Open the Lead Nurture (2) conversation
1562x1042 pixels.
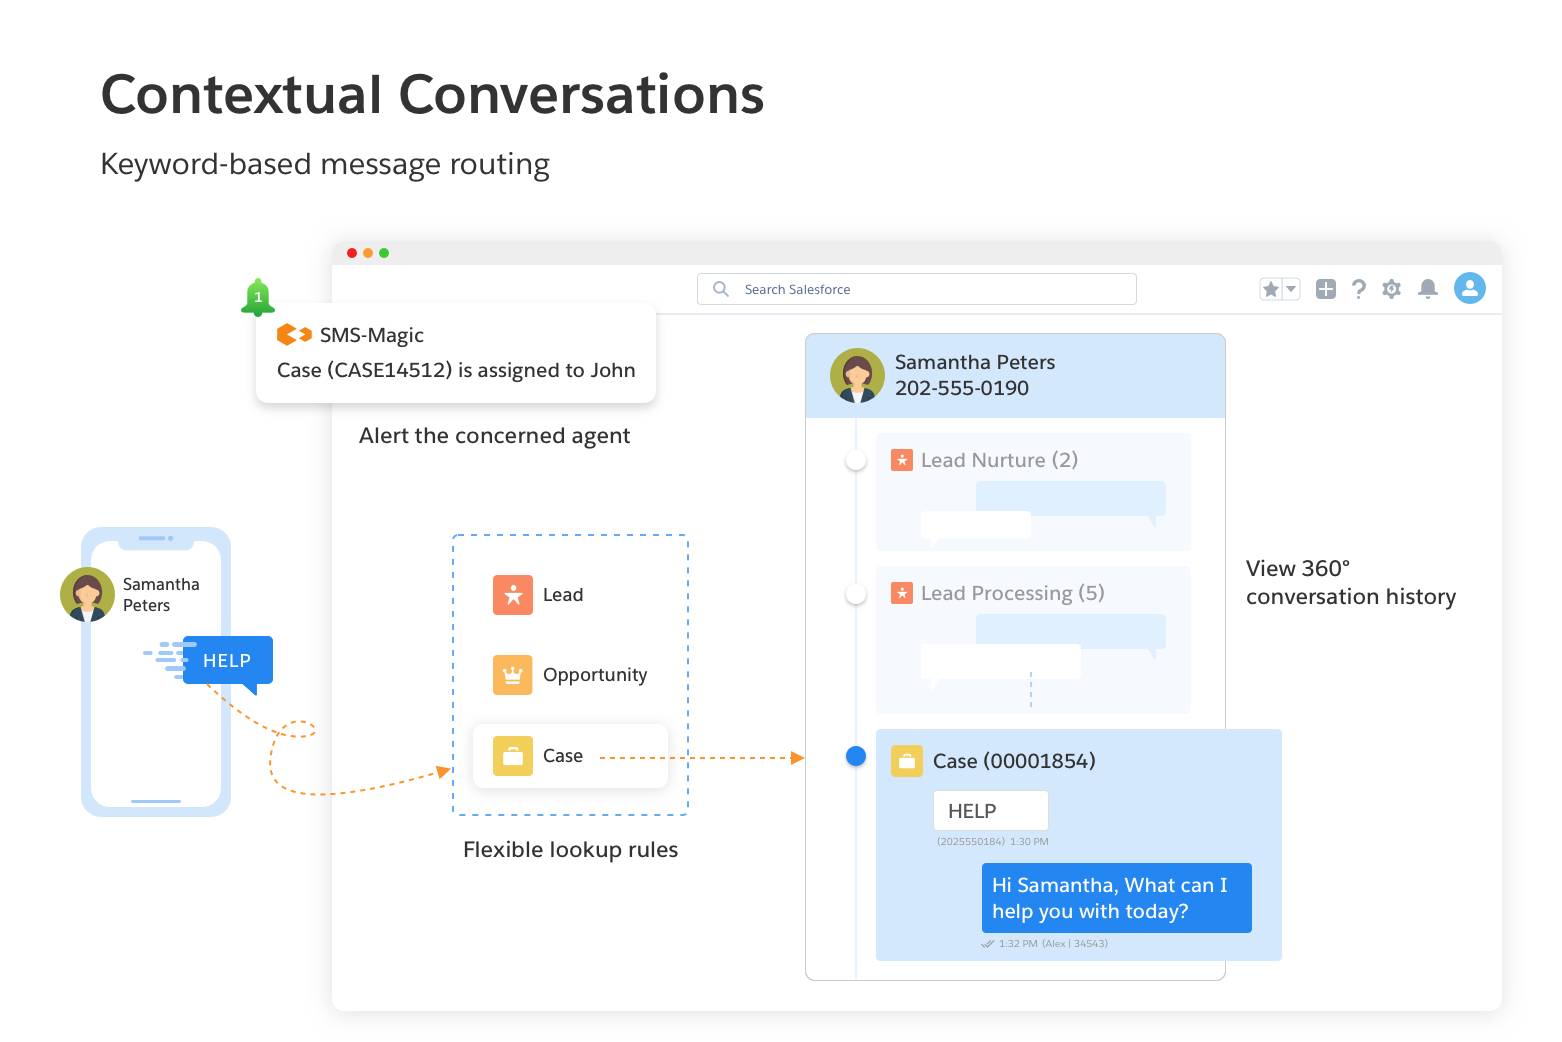(x=1033, y=492)
